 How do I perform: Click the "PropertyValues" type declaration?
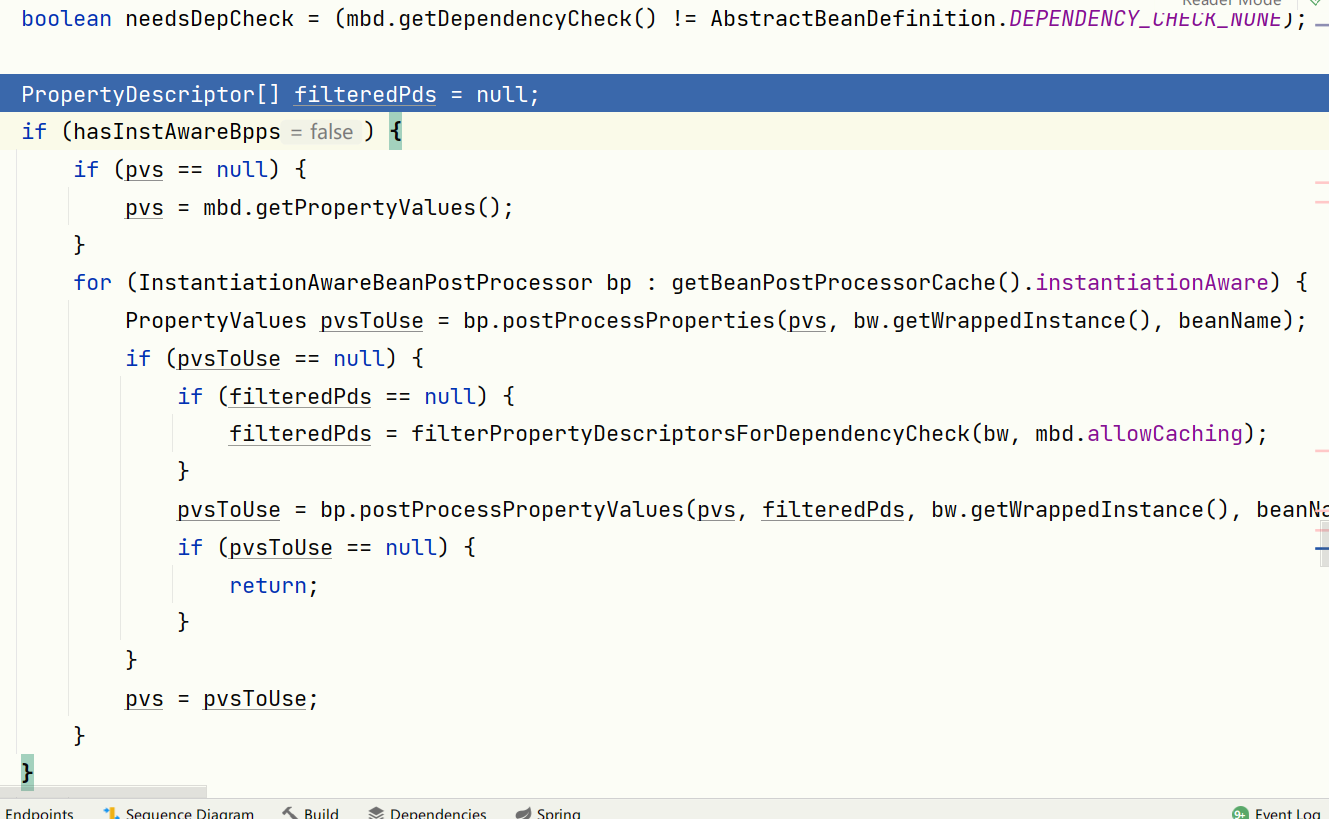pyautogui.click(x=216, y=321)
